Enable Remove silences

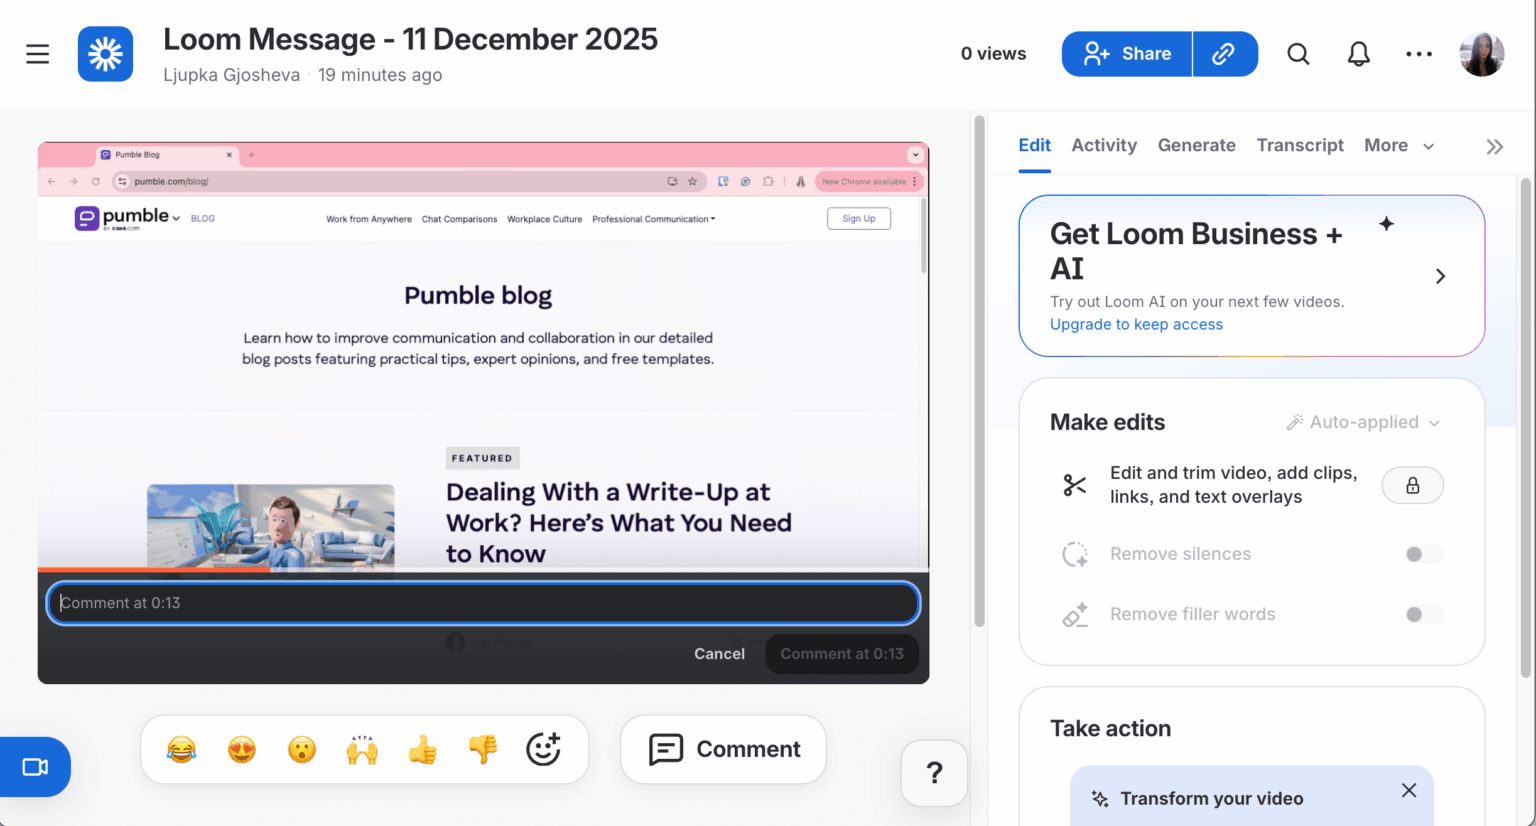(1422, 554)
